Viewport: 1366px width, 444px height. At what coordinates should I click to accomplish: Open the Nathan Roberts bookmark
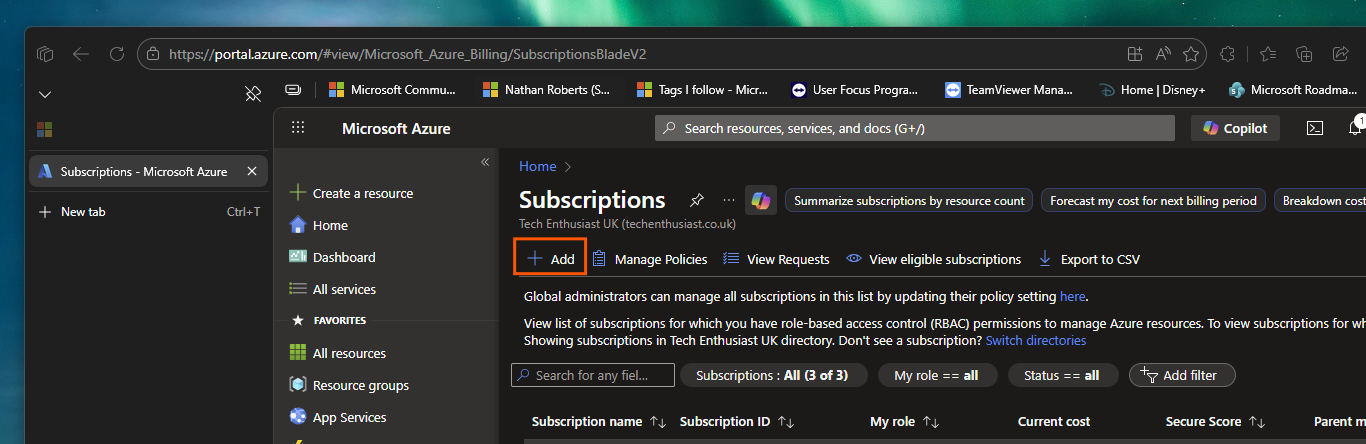pyautogui.click(x=547, y=89)
